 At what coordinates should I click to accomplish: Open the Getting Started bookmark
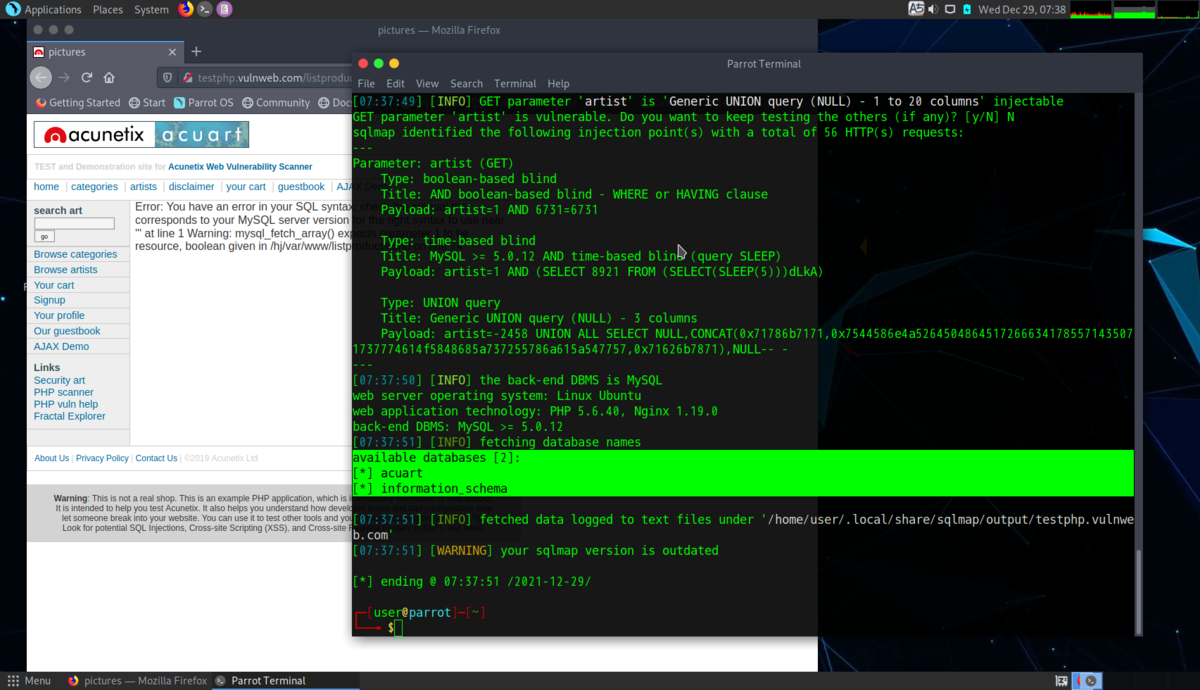pyautogui.click(x=78, y=103)
